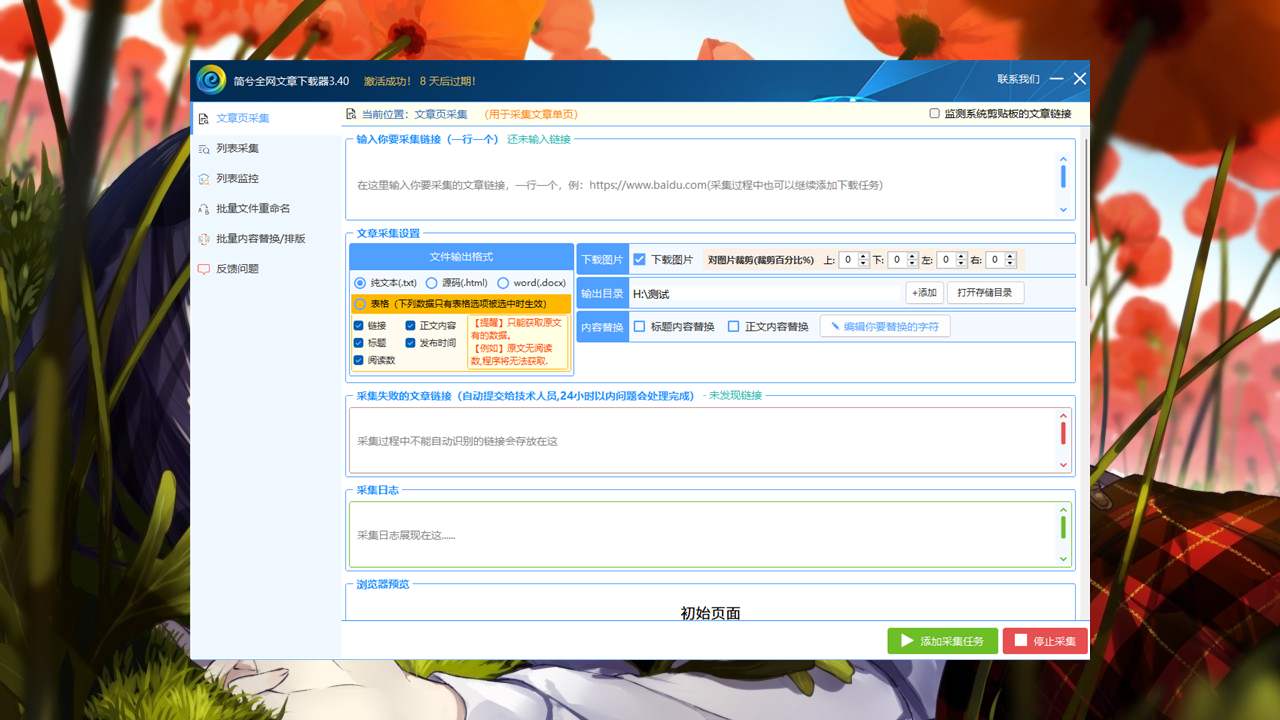Open 反馈问题 sidebar item

click(265, 268)
